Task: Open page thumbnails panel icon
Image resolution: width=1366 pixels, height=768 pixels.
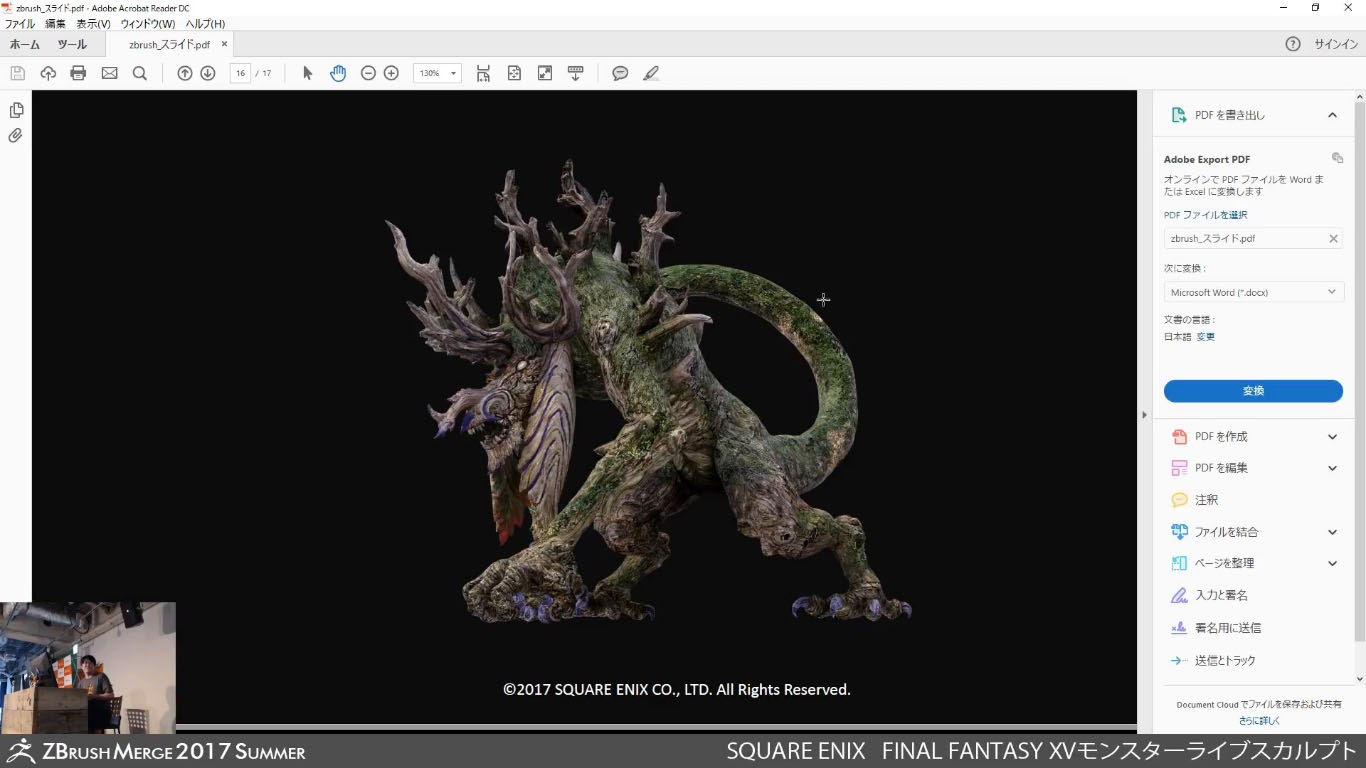Action: pyautogui.click(x=16, y=110)
